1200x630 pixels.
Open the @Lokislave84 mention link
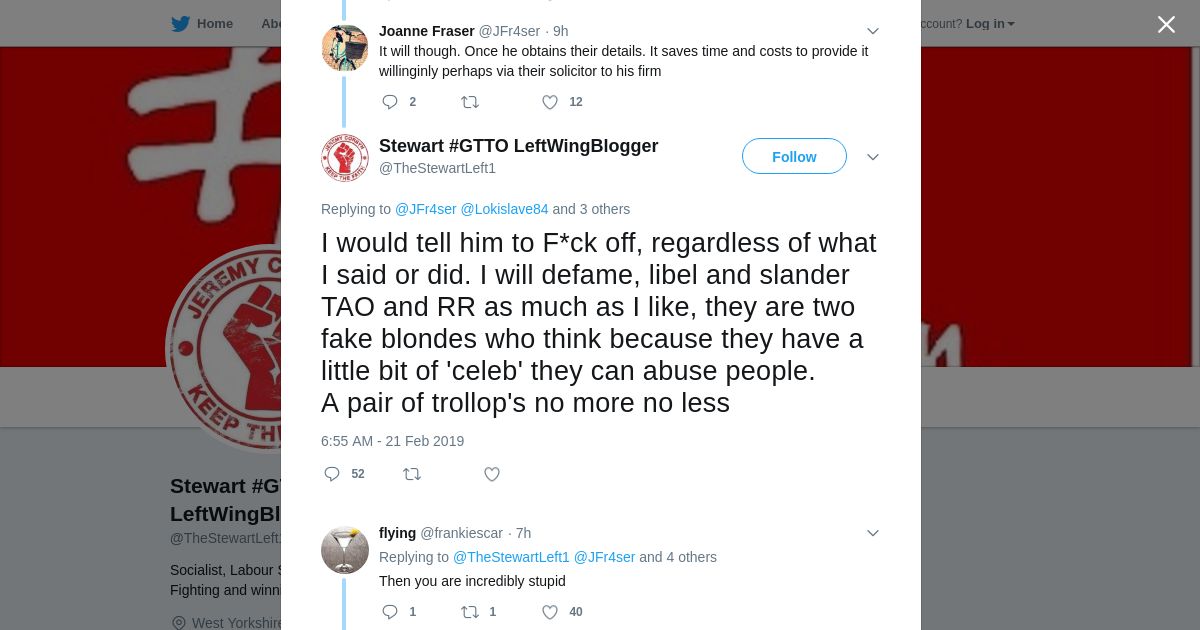click(504, 209)
